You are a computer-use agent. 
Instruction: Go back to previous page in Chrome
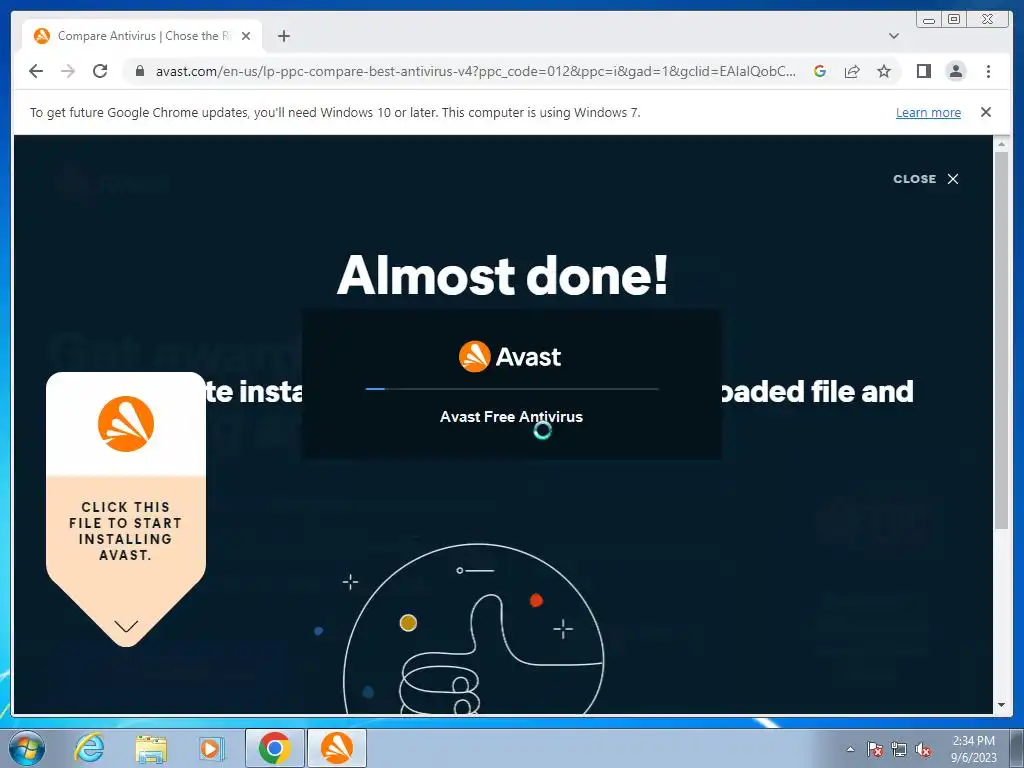pos(36,71)
